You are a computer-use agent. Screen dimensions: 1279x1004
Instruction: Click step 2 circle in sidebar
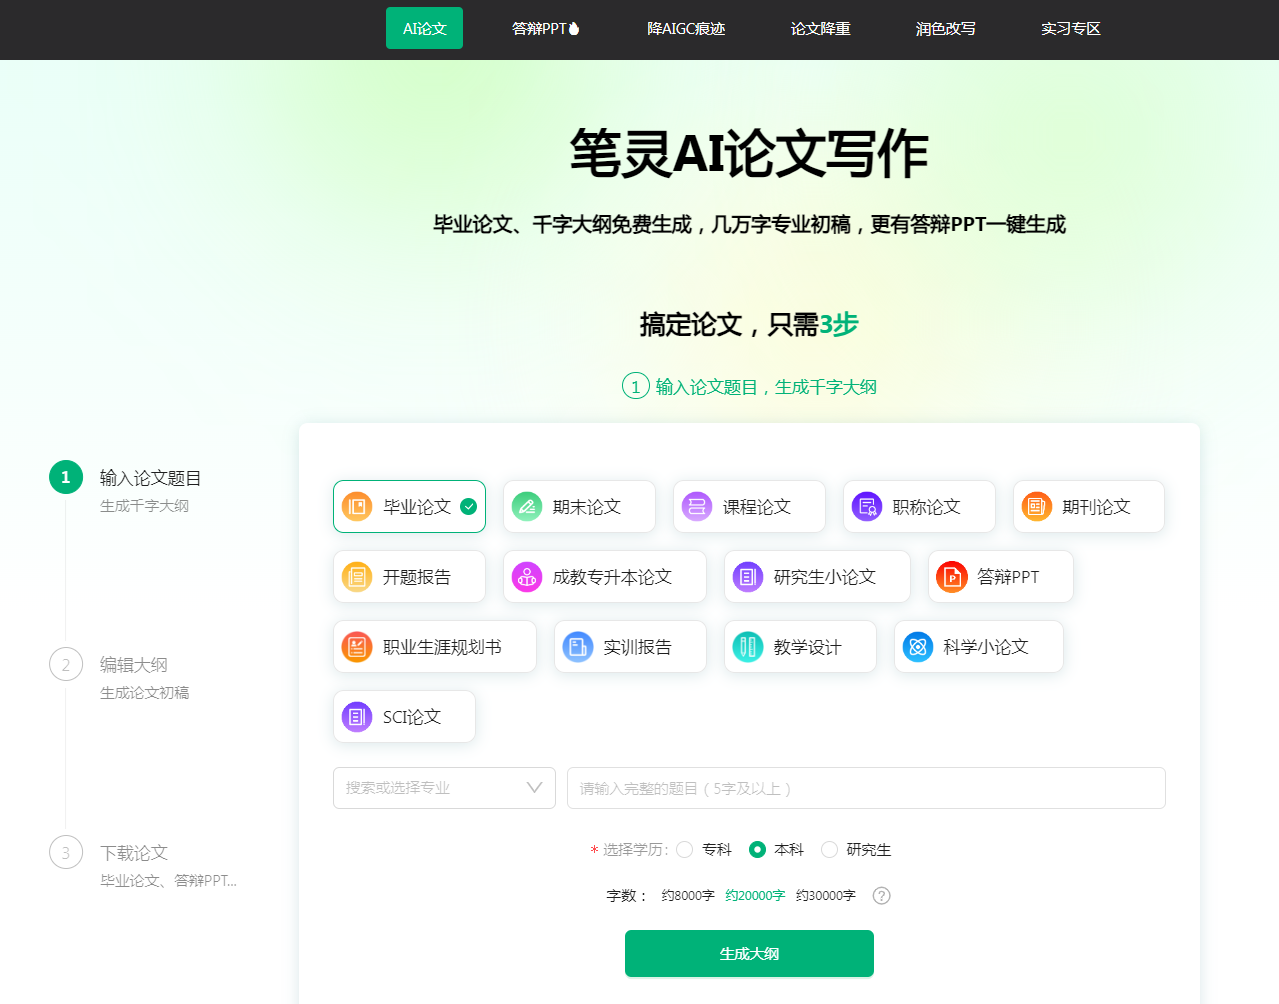click(66, 664)
